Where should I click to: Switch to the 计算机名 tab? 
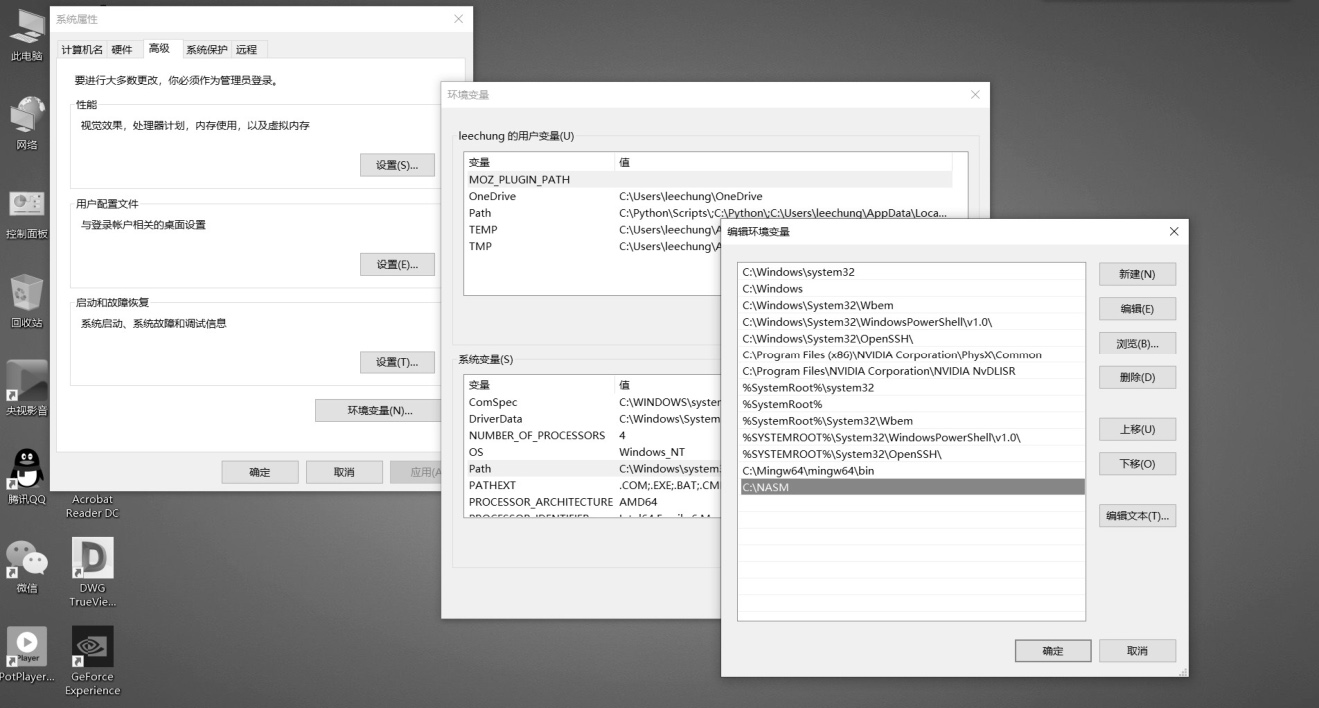tap(81, 50)
